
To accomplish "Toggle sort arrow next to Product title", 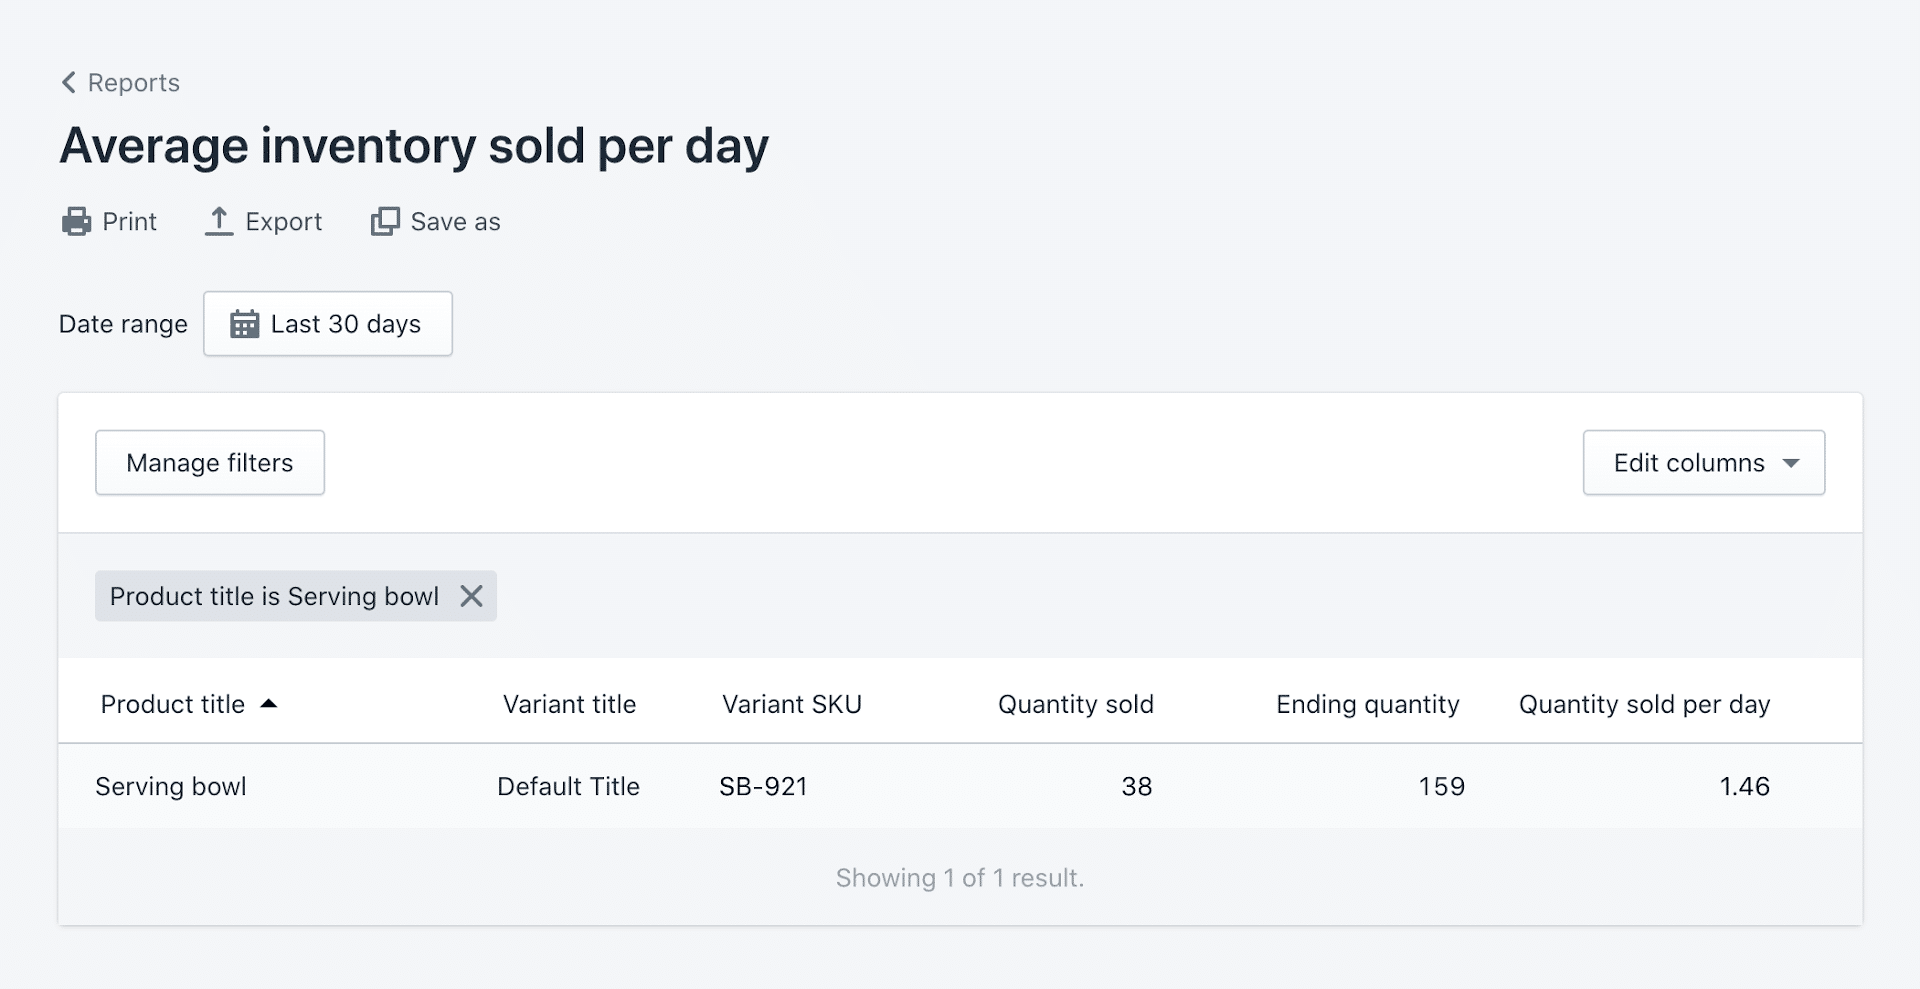I will point(268,704).
